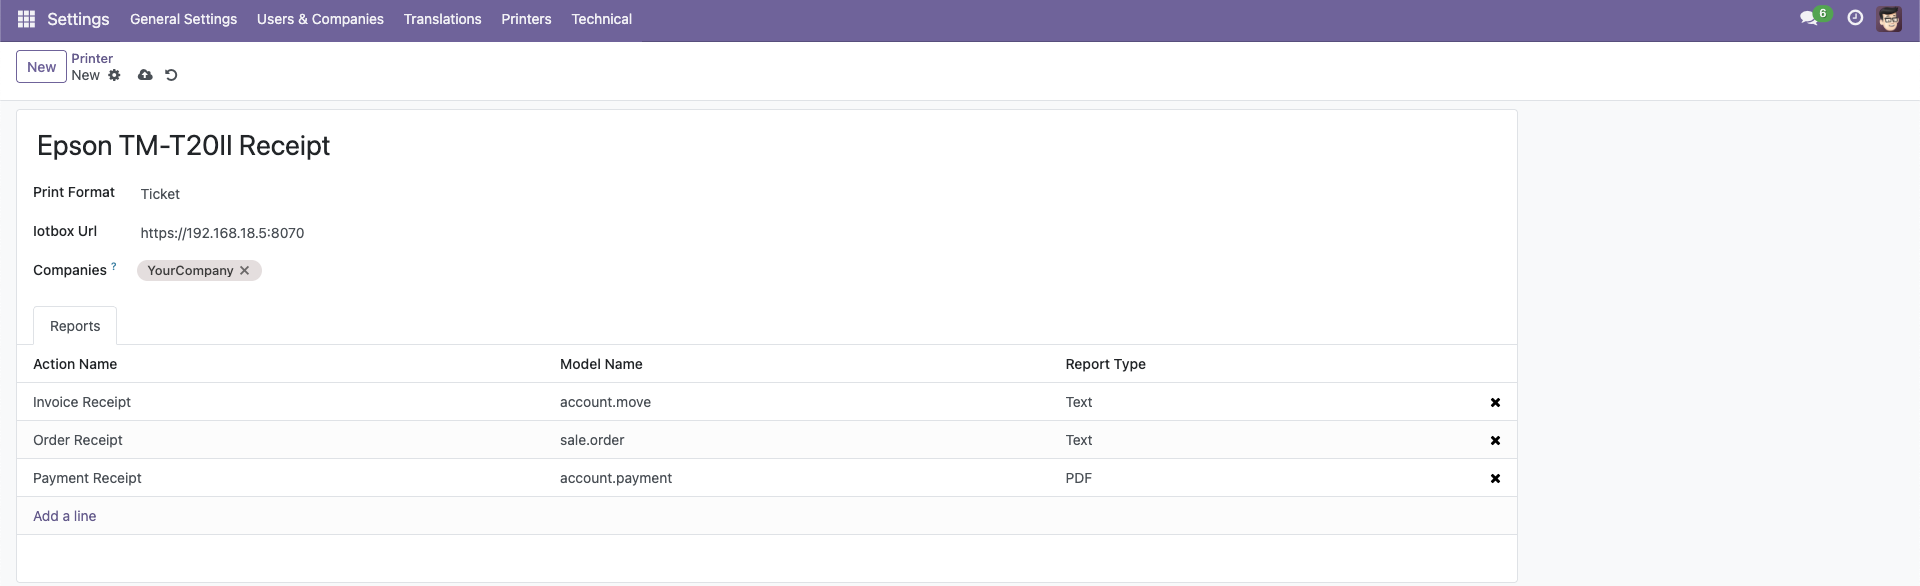Select the Order Receipt action cell
1920x586 pixels.
tap(288, 440)
